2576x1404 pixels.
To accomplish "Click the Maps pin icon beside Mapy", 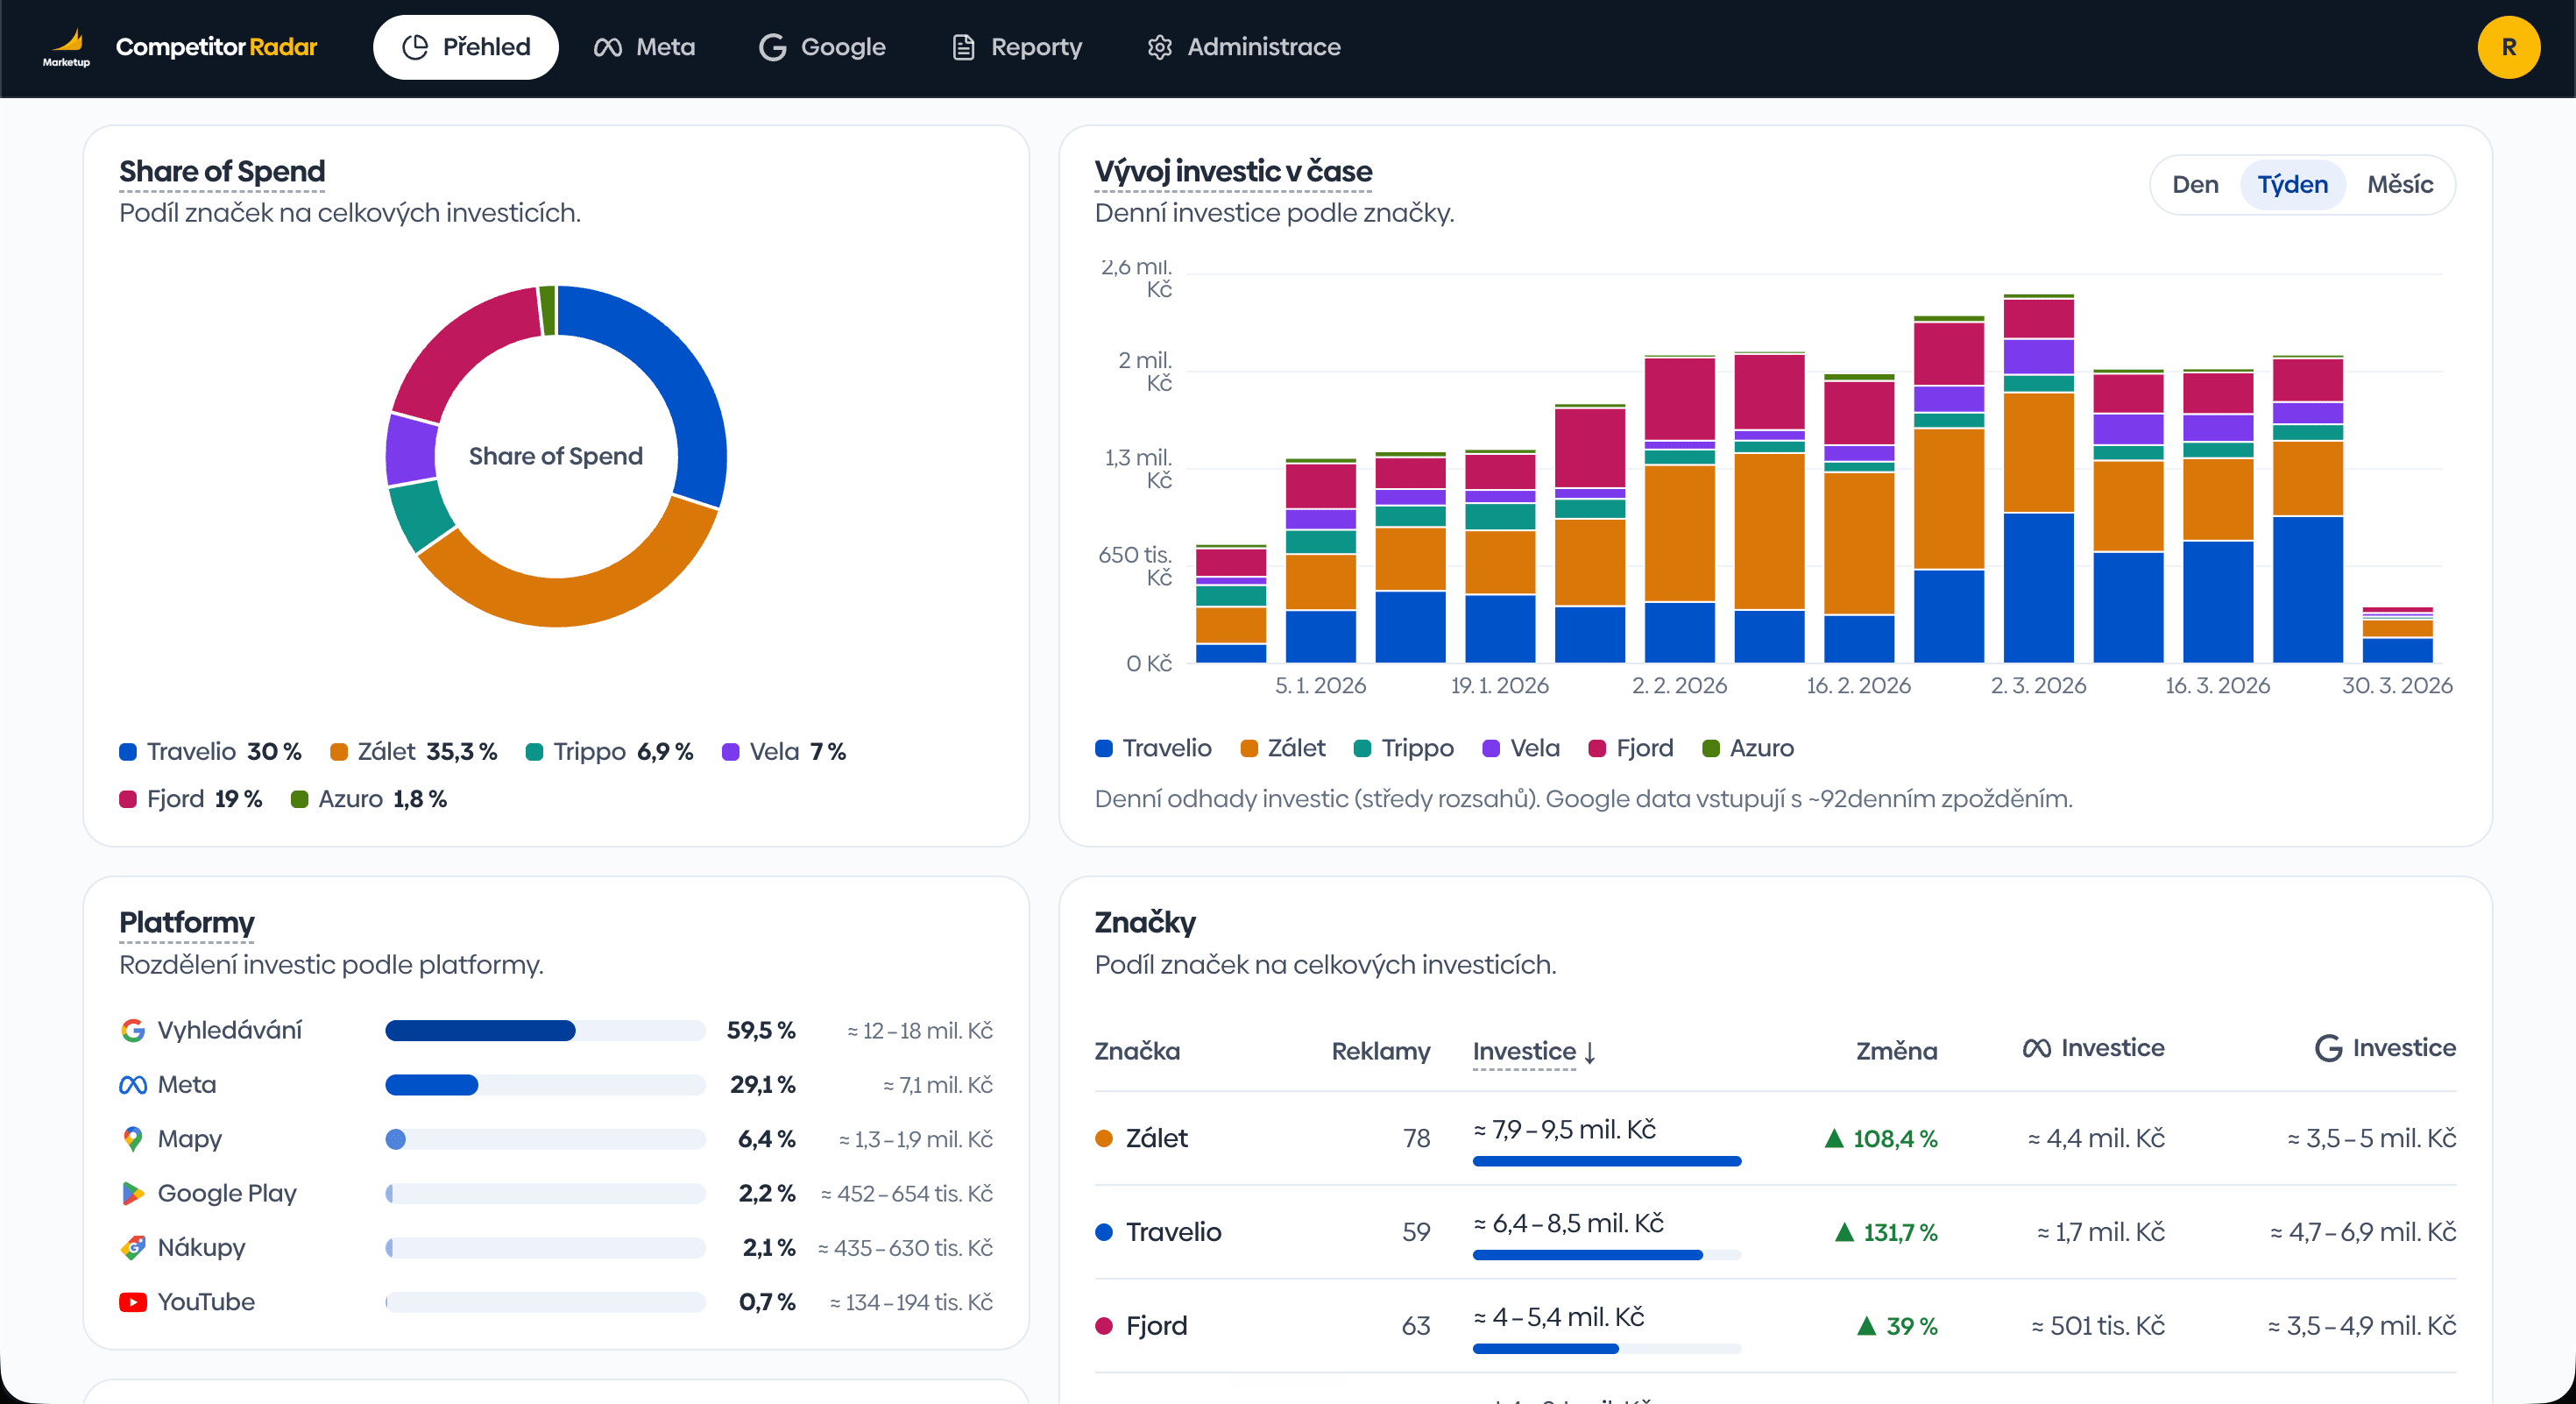I will click(132, 1139).
